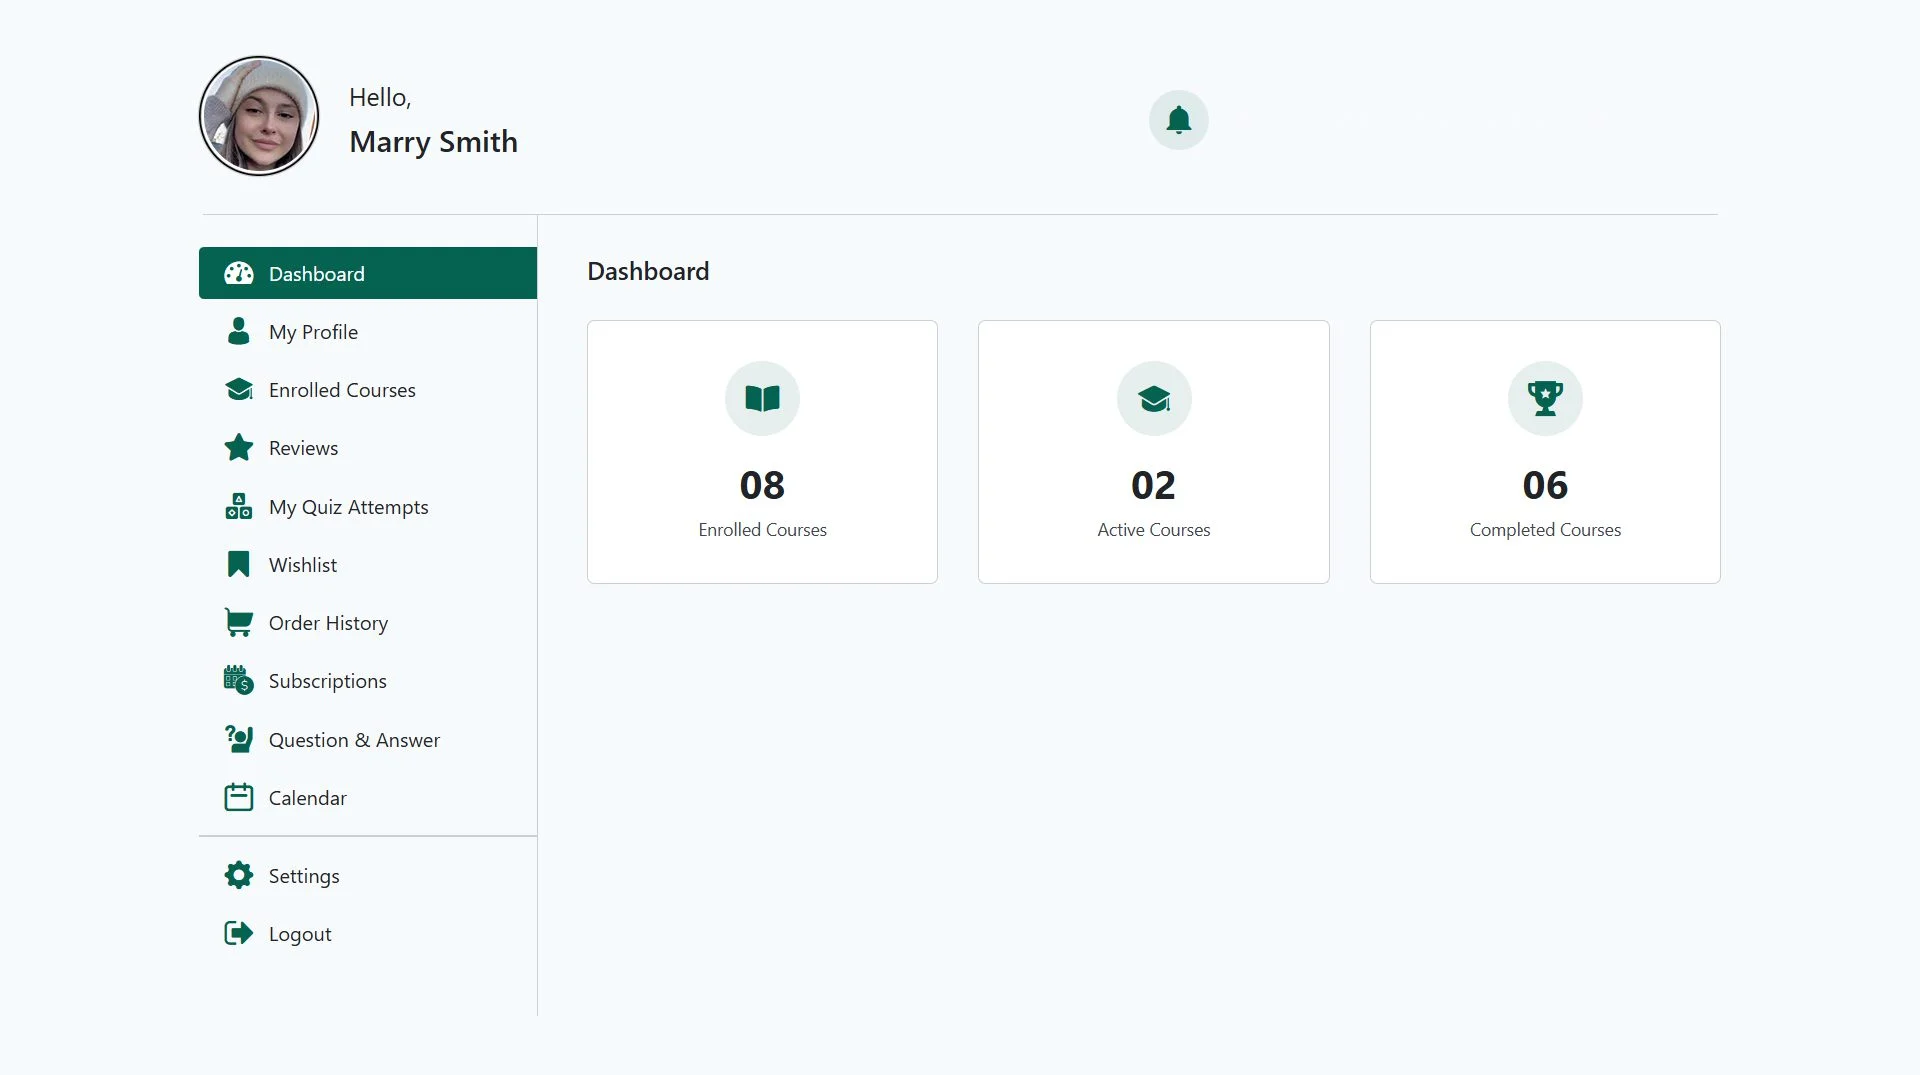Open the Enrolled Courses card showing 08
The width and height of the screenshot is (1920, 1075).
(x=762, y=451)
